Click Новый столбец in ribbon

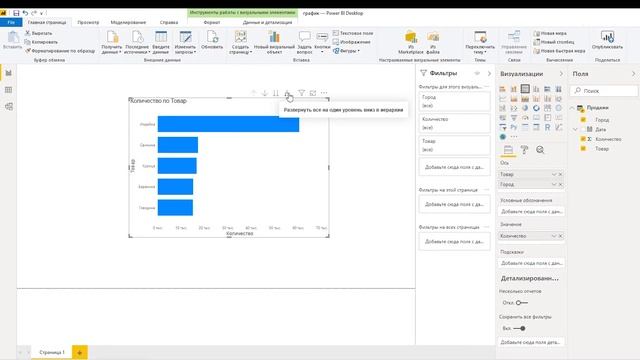point(554,42)
